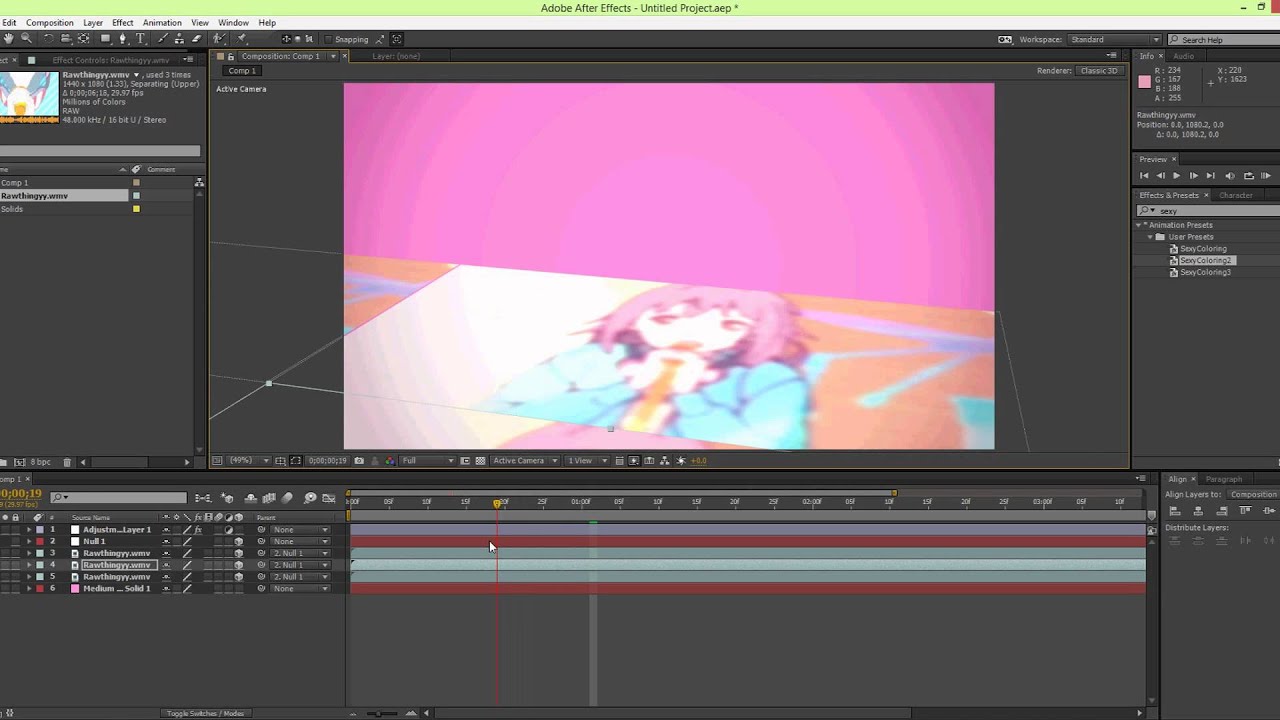The height and width of the screenshot is (720, 1280).
Task: Select the Puppet Pin tool
Action: pos(242,39)
